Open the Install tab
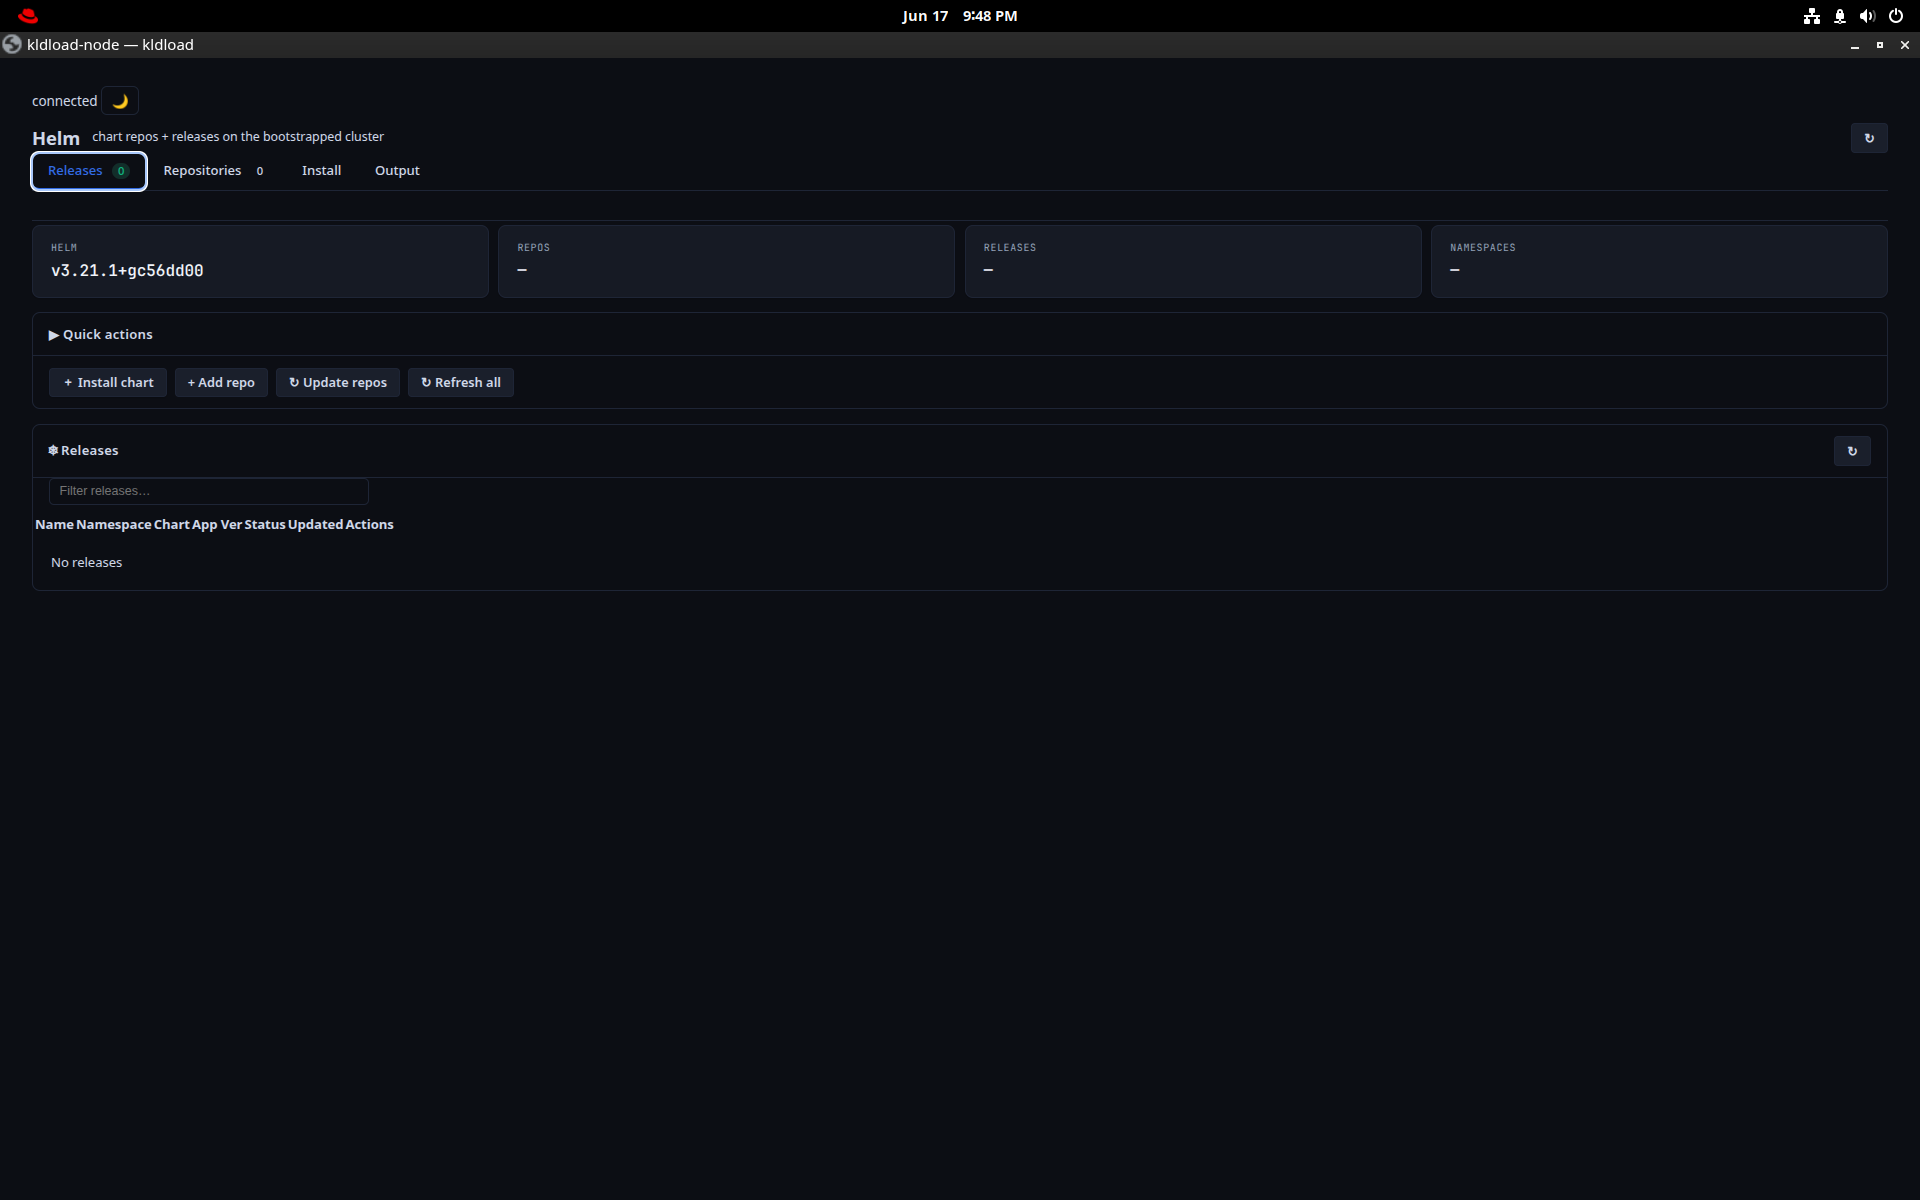 (321, 171)
